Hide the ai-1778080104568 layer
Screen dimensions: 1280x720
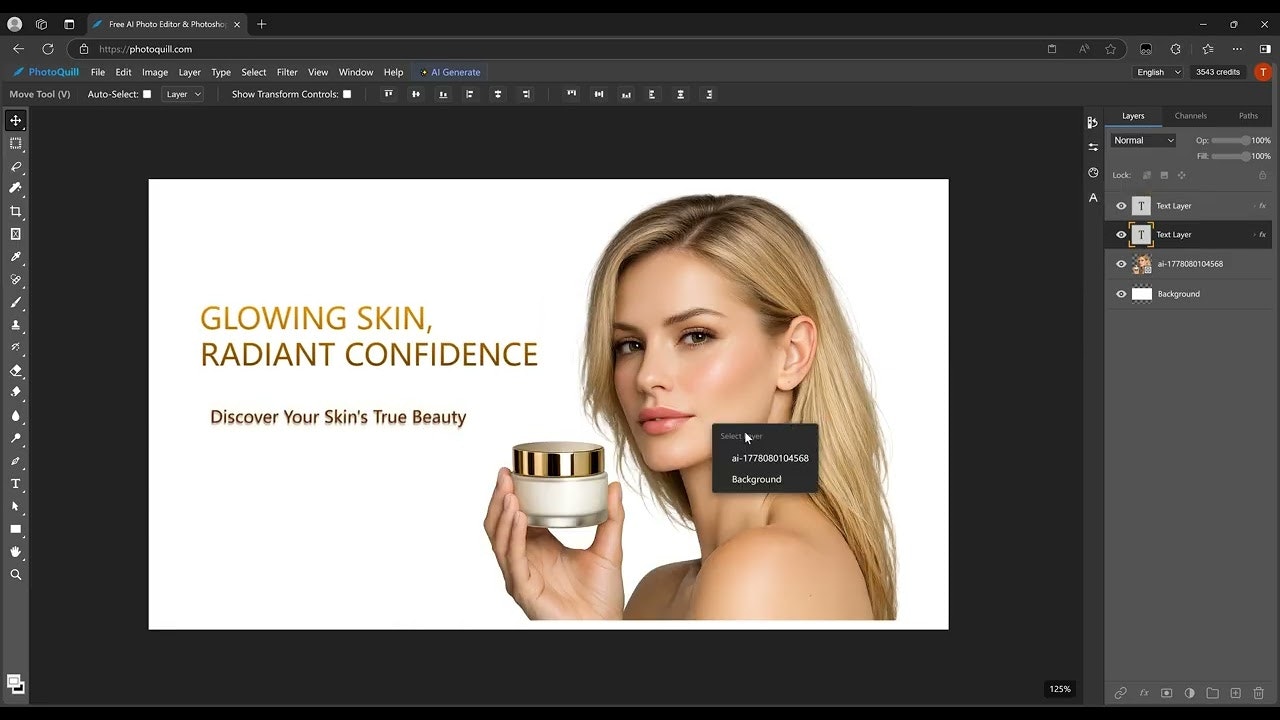click(1121, 264)
